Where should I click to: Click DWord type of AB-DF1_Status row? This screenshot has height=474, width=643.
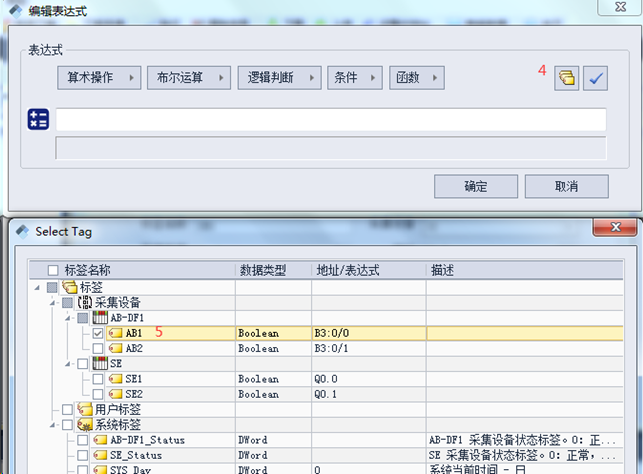coord(253,440)
